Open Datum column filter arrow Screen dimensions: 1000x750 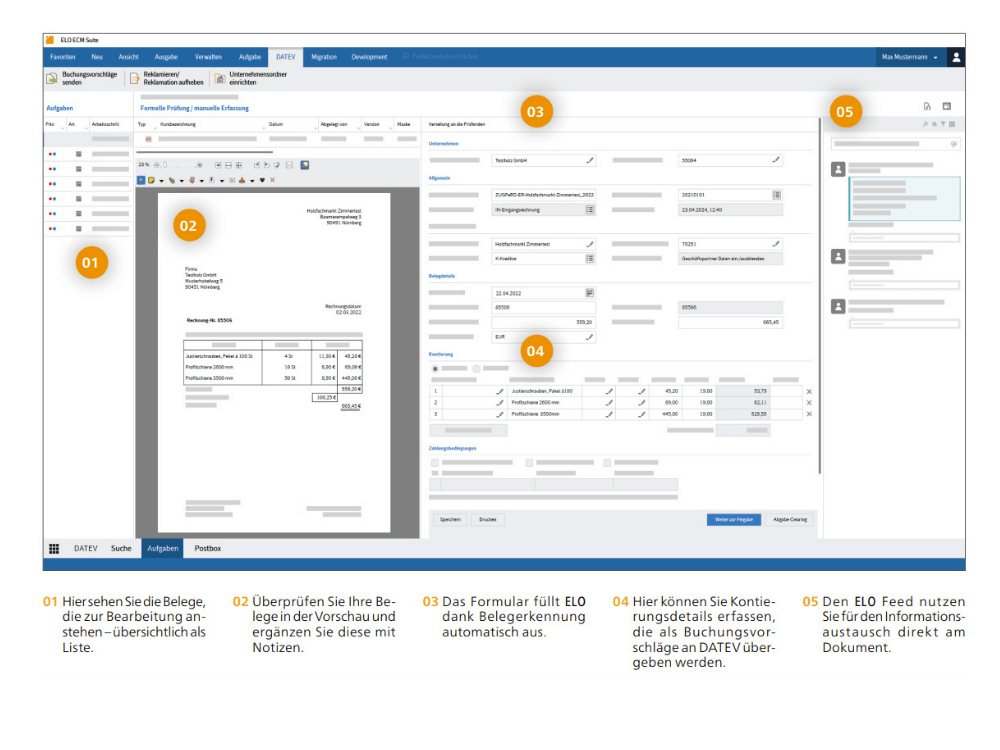pos(315,128)
